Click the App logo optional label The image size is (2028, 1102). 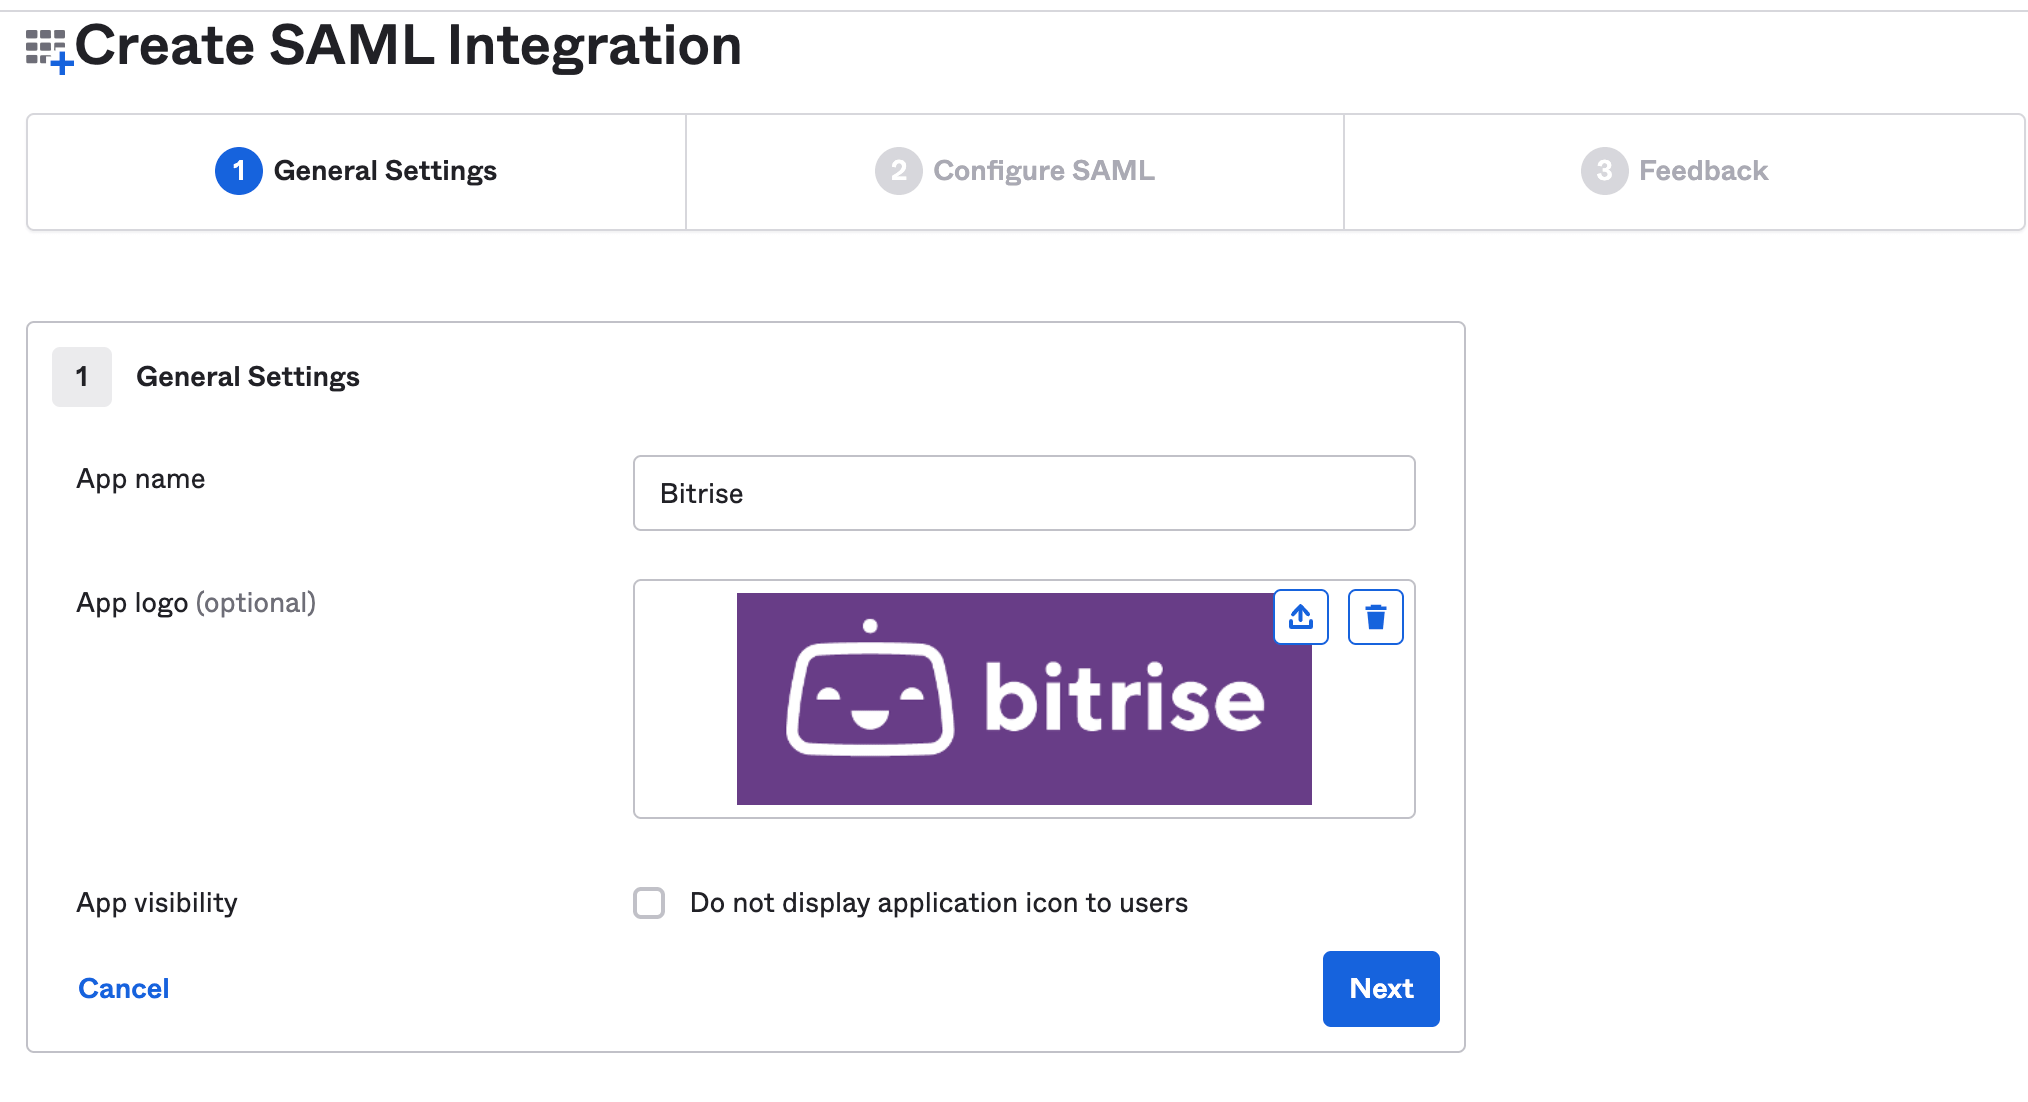point(196,603)
